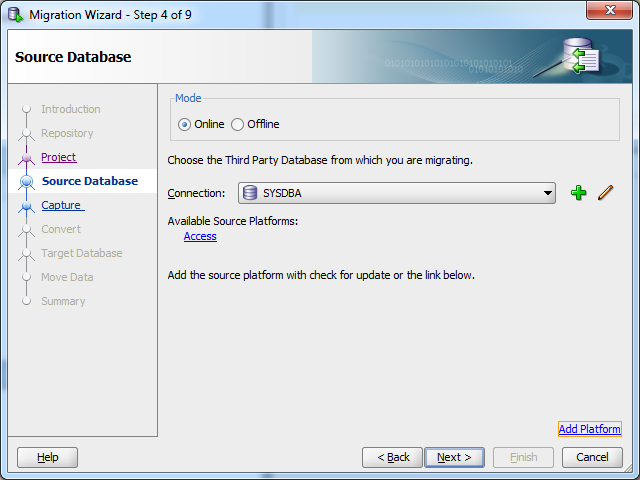Screen dimensions: 640x480
Task: Click the Back button
Action: point(392,457)
